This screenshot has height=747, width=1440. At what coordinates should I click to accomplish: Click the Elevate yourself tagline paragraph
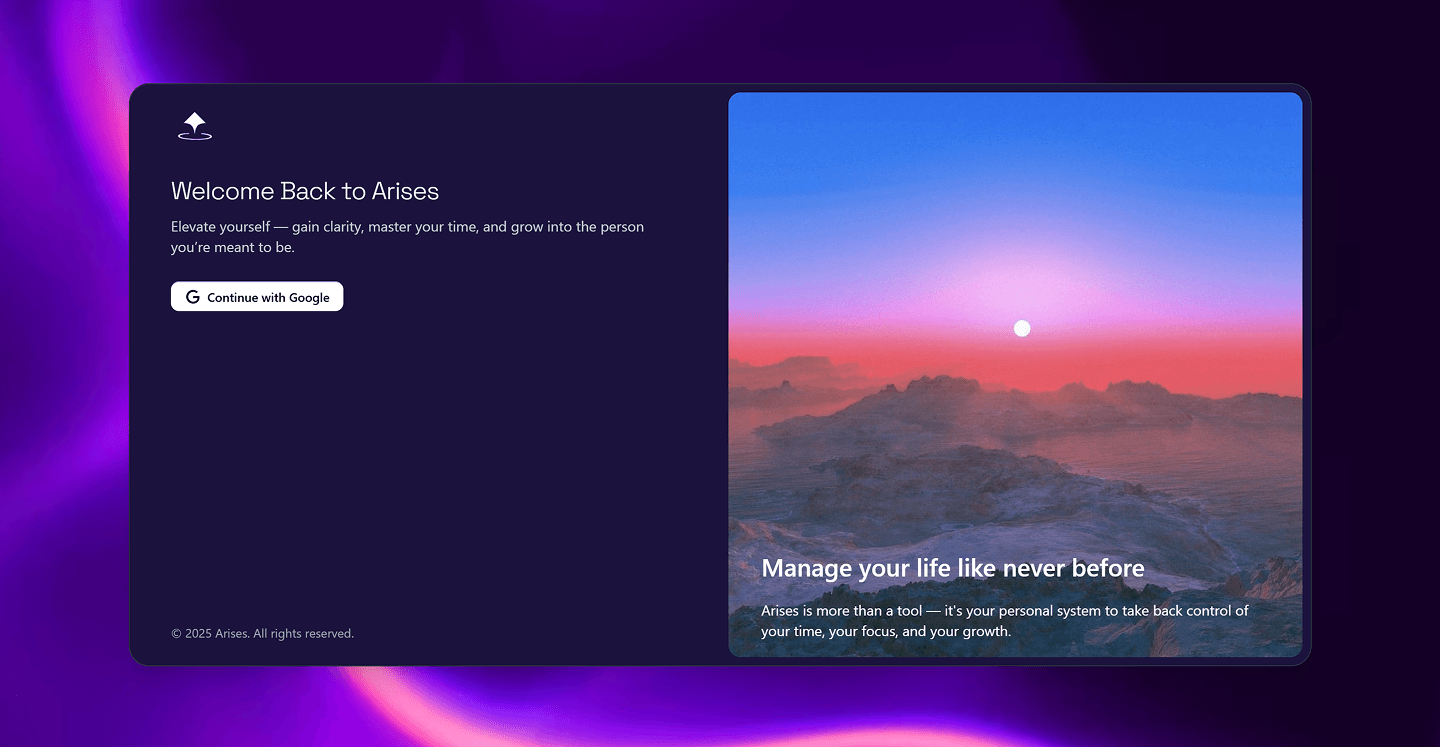pos(407,237)
